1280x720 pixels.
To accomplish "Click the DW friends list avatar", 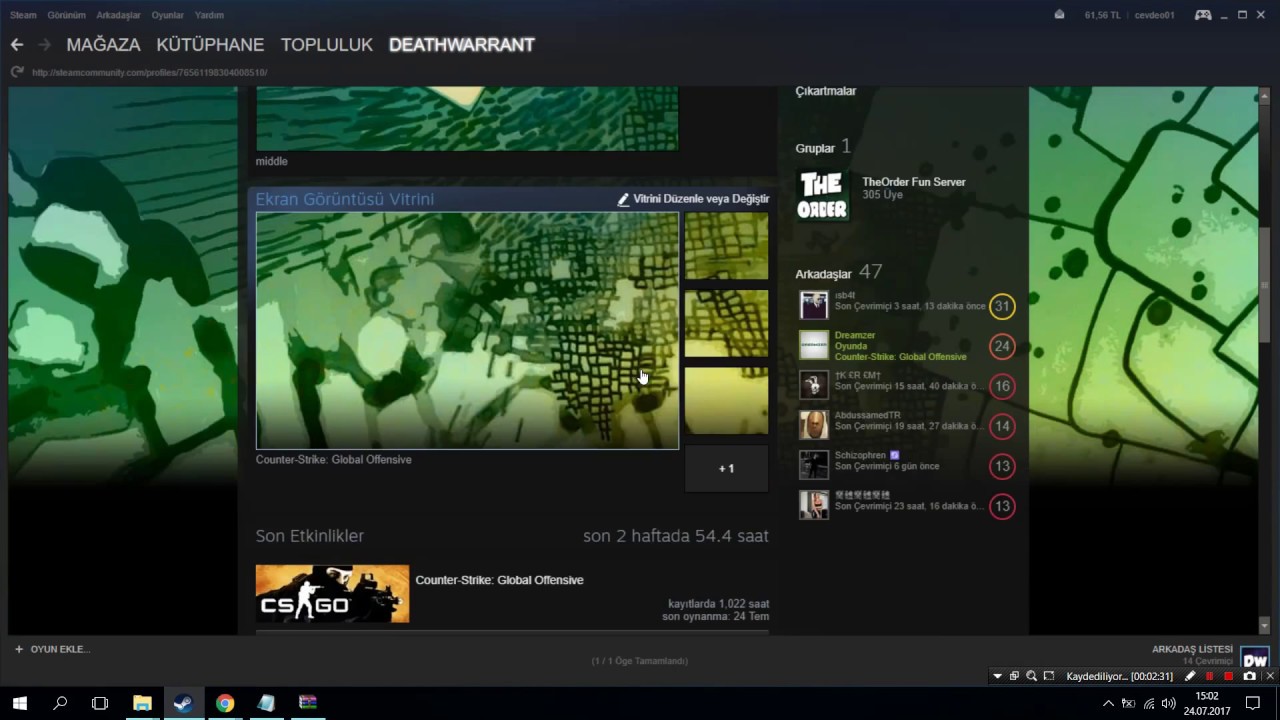I will coord(1254,657).
